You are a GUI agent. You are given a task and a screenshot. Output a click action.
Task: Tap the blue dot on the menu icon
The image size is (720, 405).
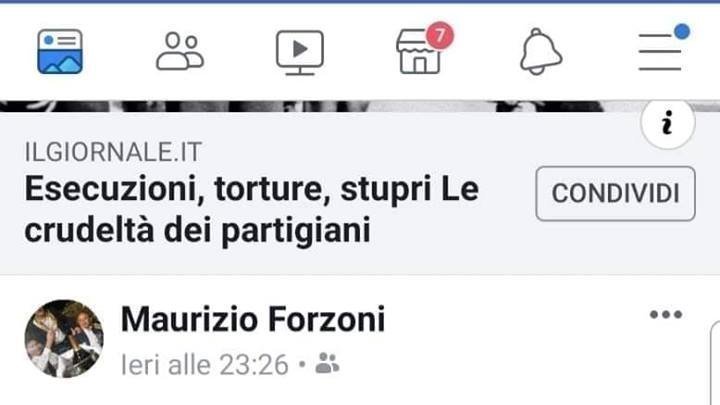pyautogui.click(x=682, y=32)
